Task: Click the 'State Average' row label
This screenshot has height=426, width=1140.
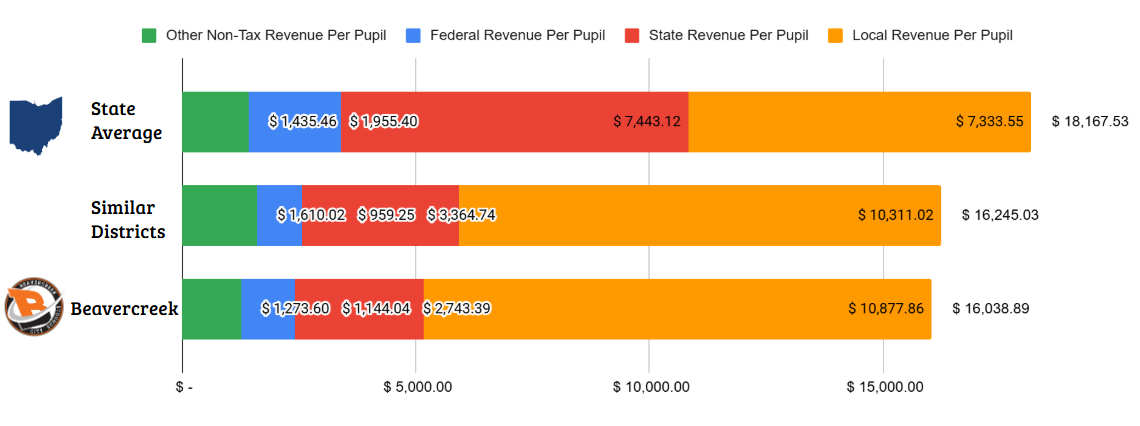Action: pos(126,121)
